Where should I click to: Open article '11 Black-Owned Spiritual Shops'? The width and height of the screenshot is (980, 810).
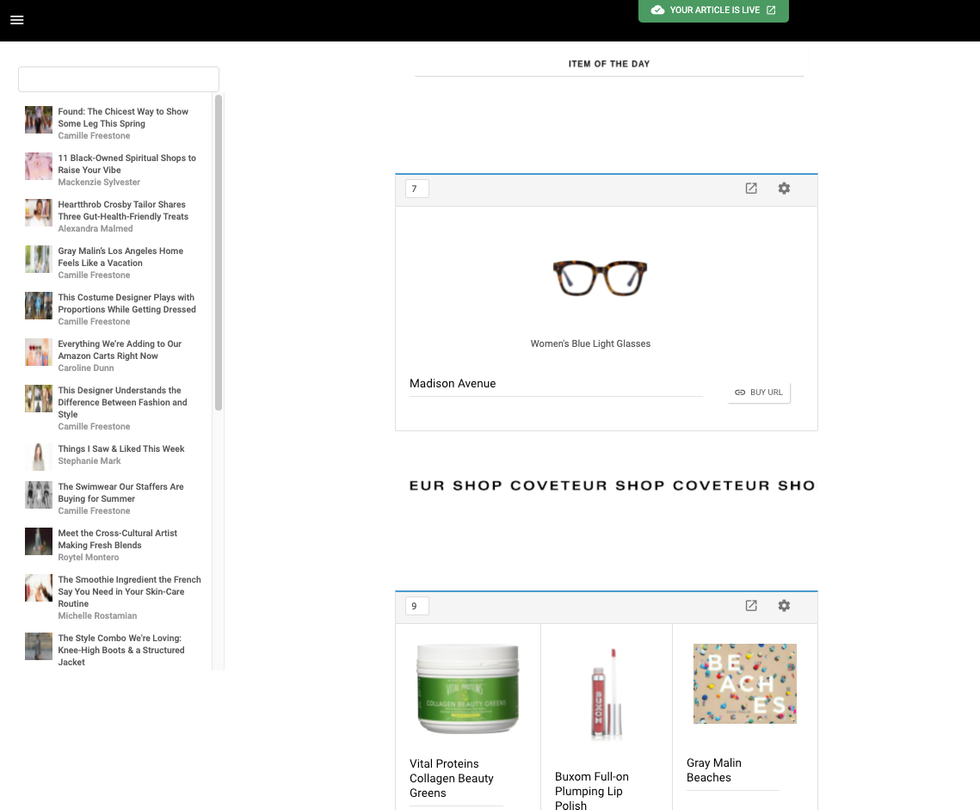click(126, 164)
